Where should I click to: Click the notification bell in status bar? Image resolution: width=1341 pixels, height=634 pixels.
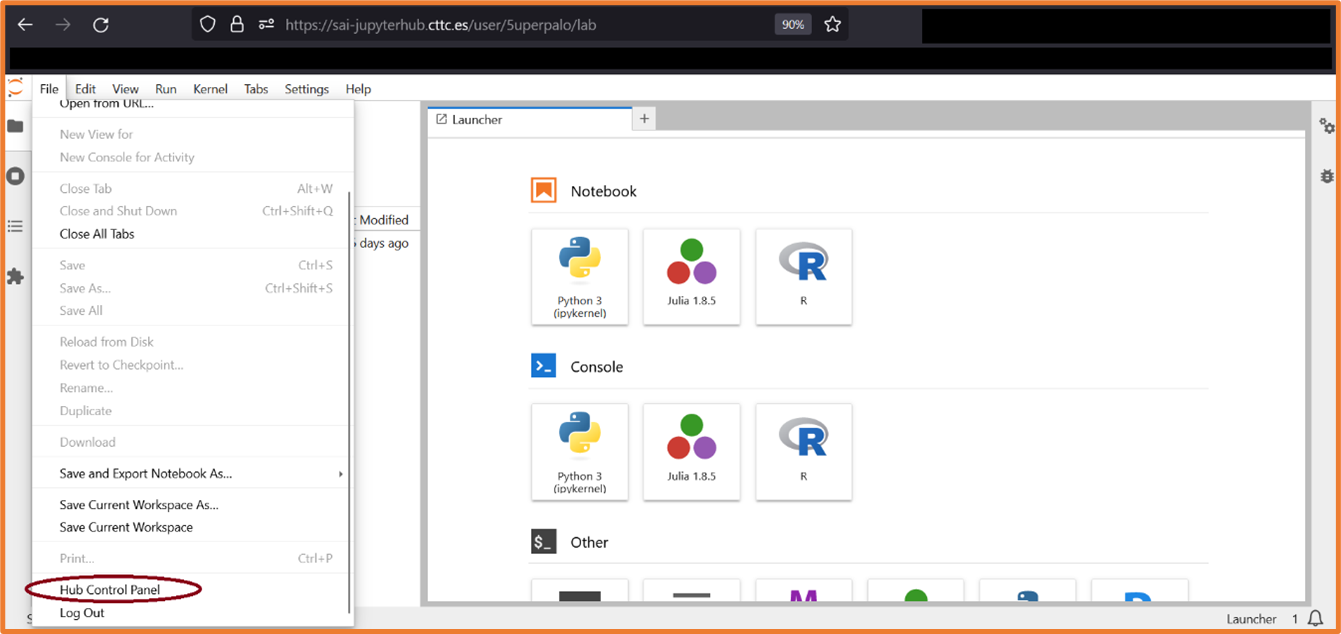pos(1316,619)
